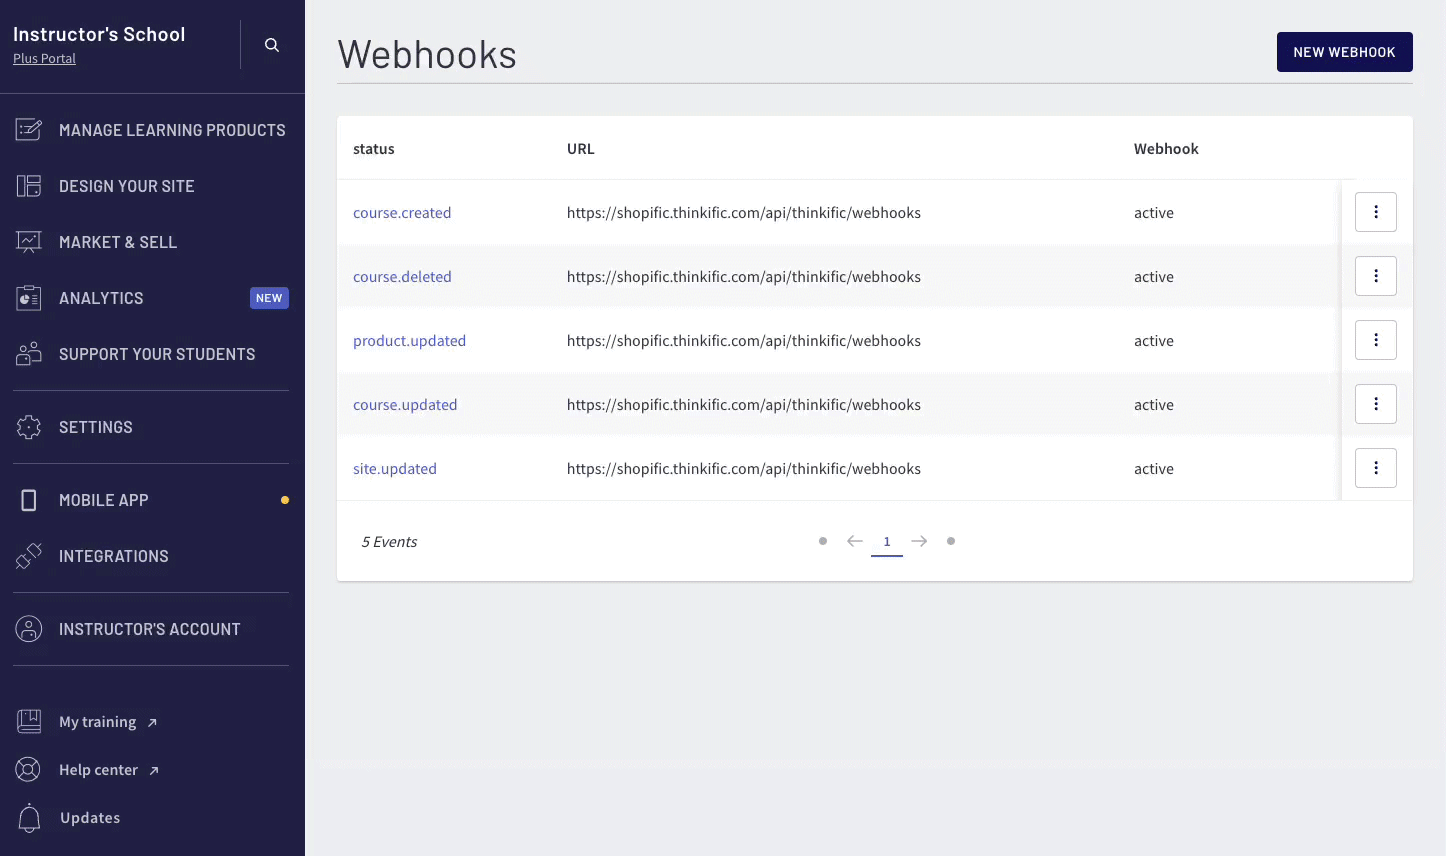Open Settings using the gear icon
This screenshot has width=1446, height=856.
29,427
